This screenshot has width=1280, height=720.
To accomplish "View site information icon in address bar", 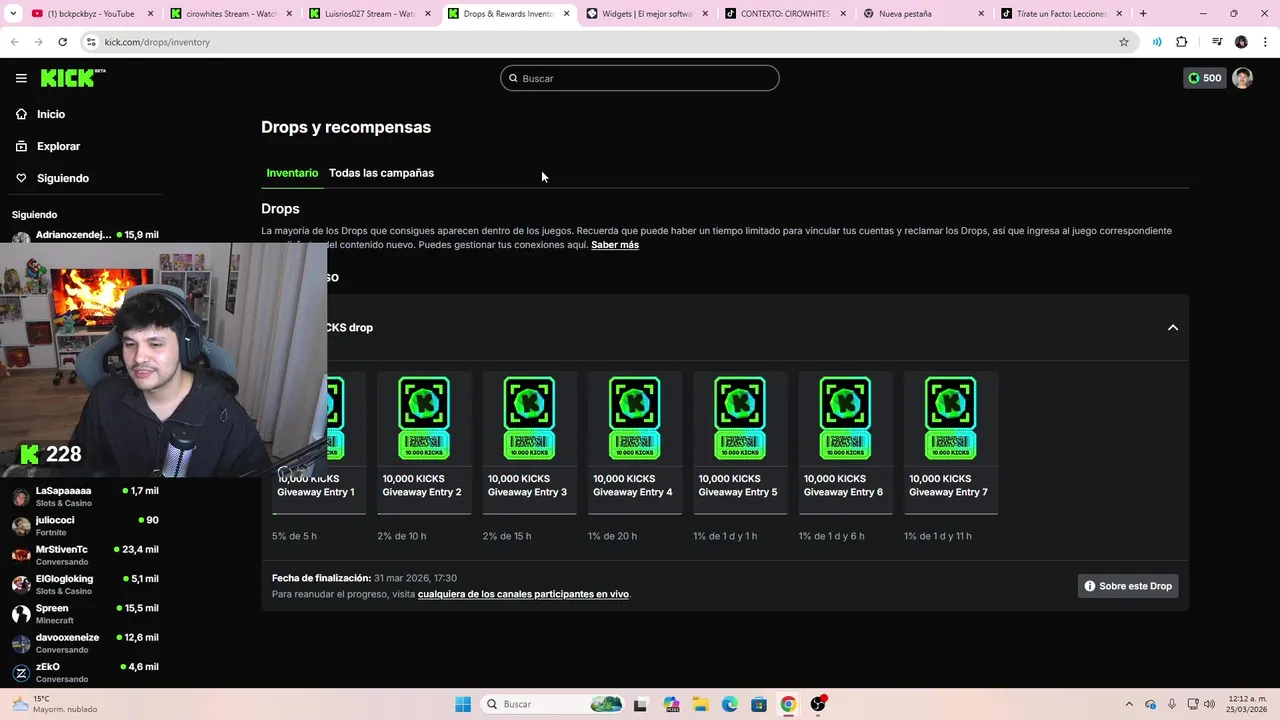I will point(91,42).
